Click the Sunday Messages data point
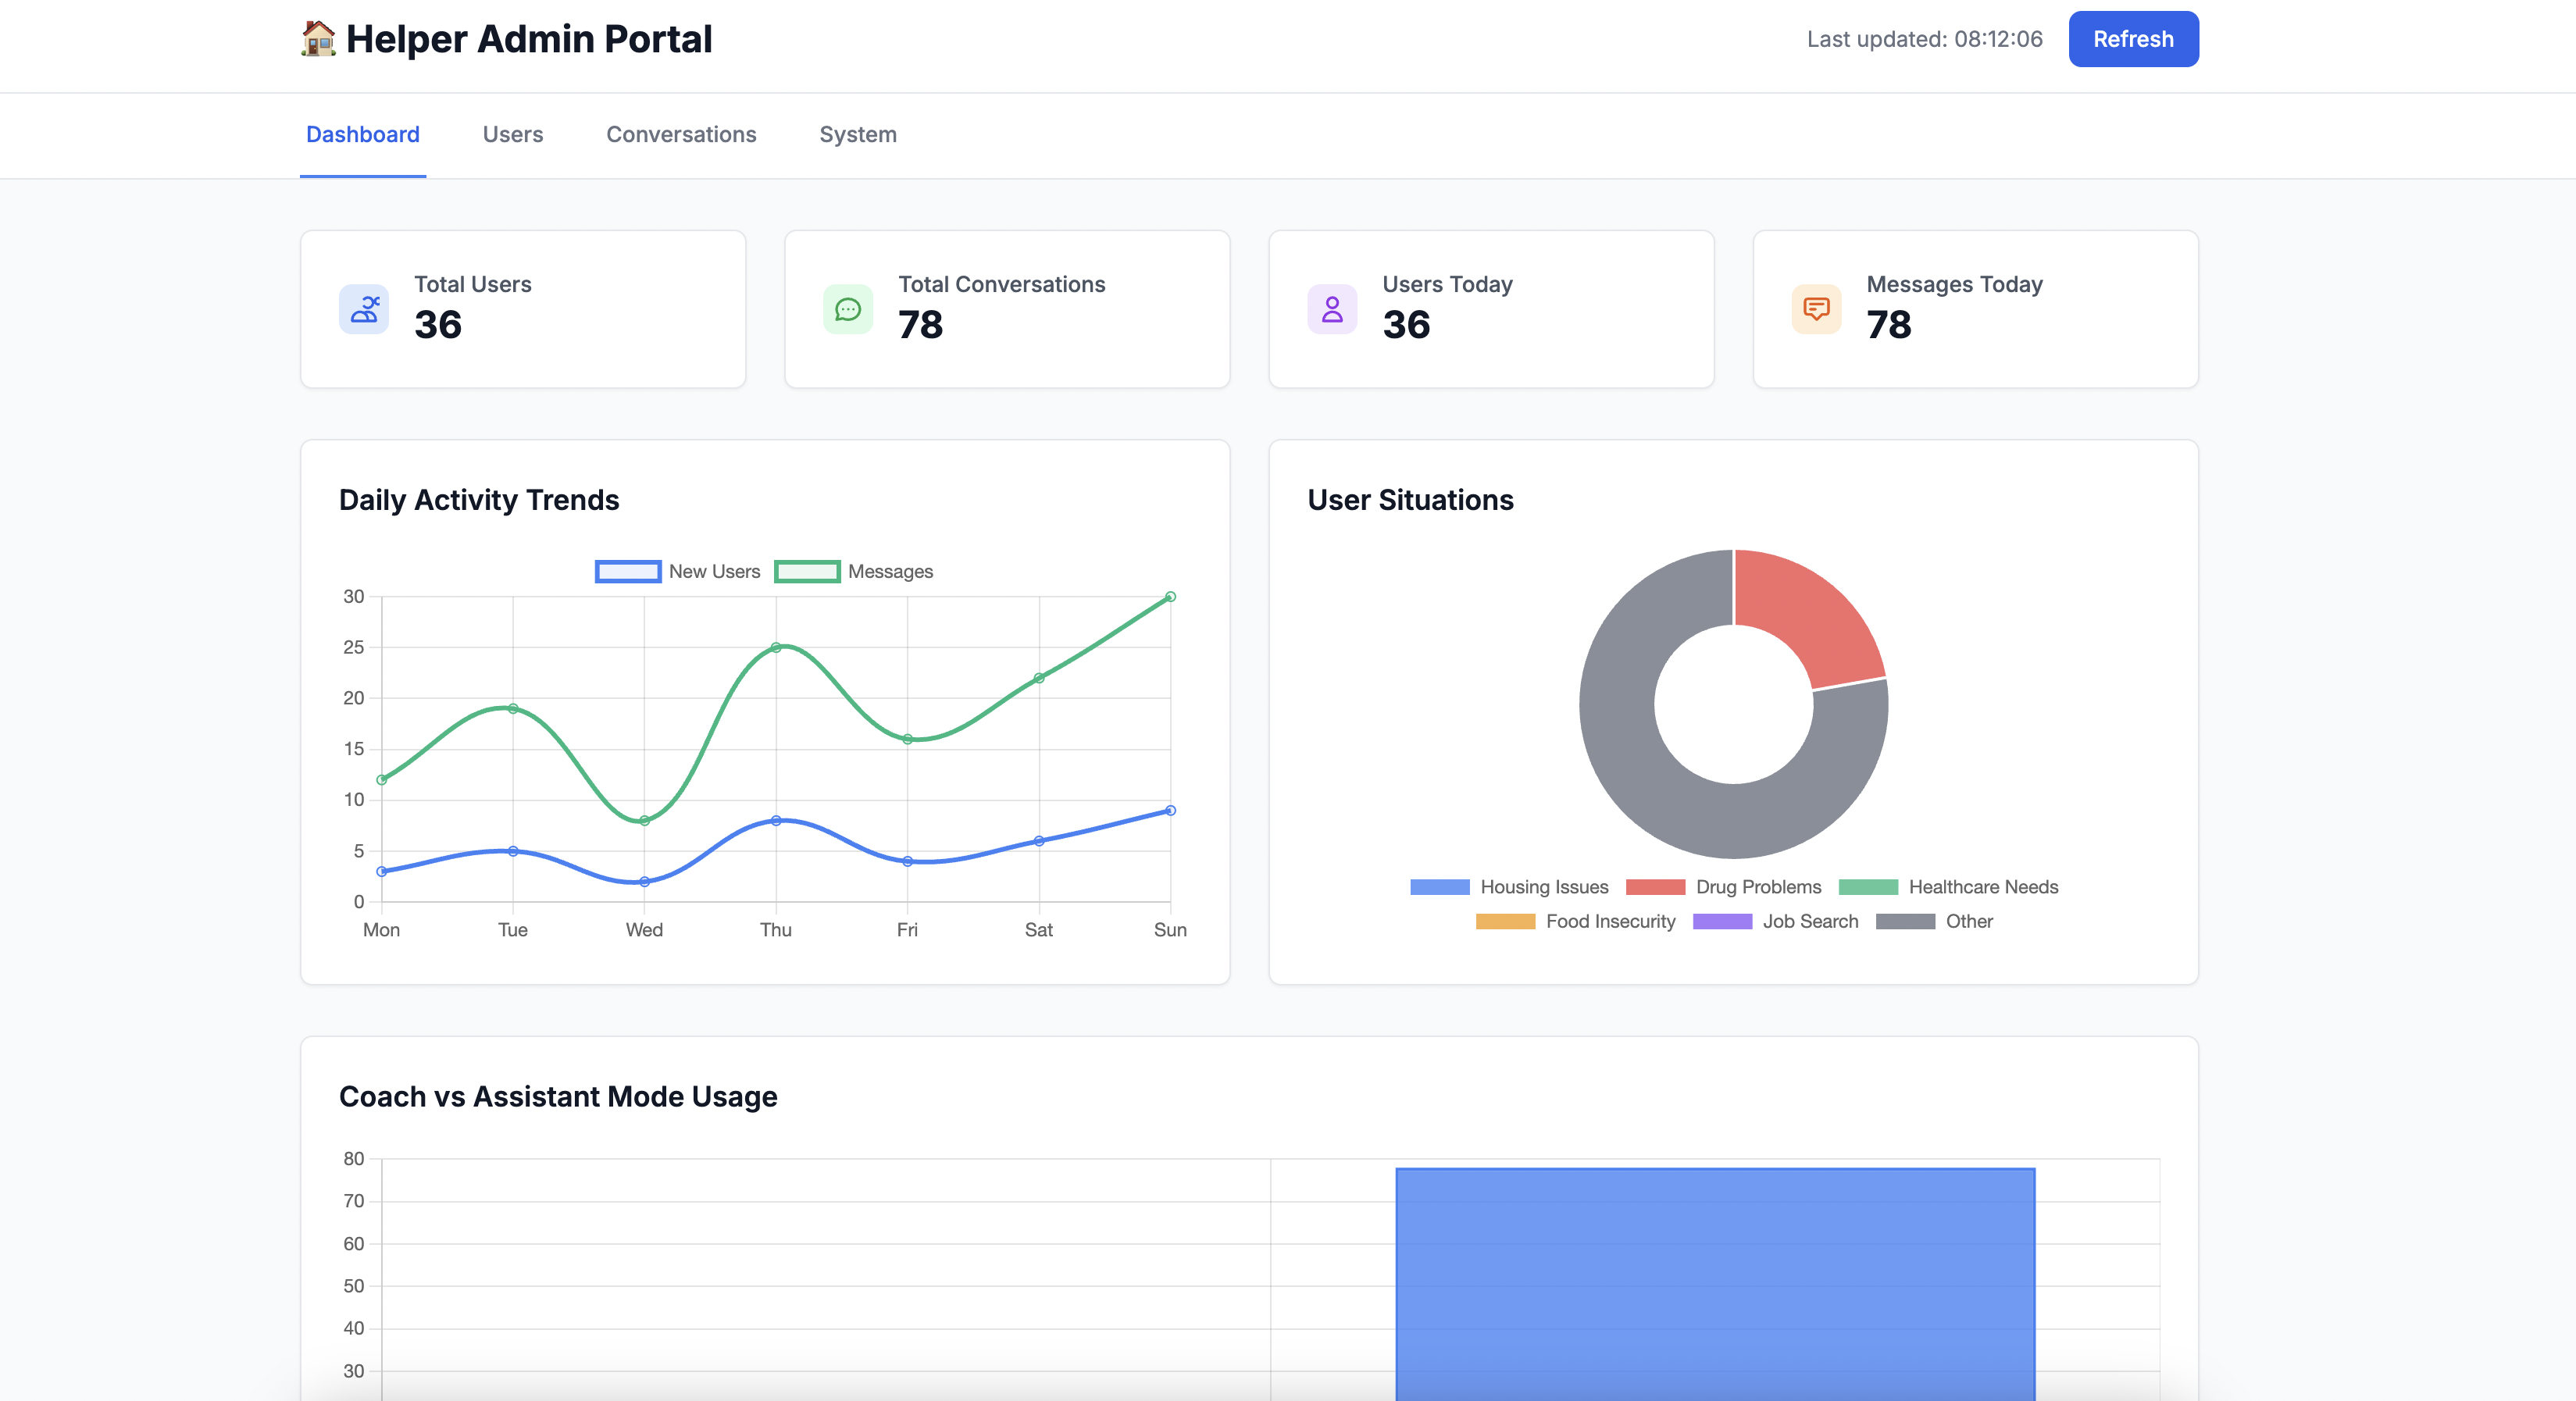 pos(1170,597)
